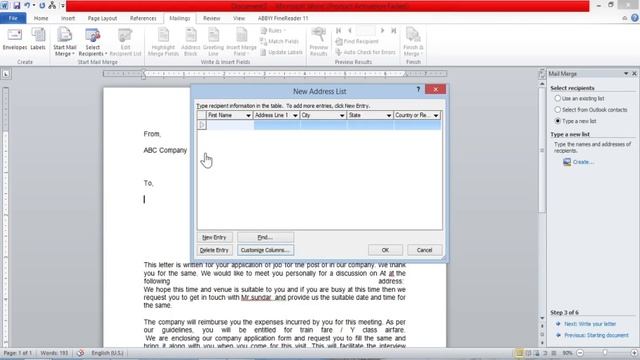Image resolution: width=640 pixels, height=360 pixels.
Task: Switch to Insert tab
Action: point(68,18)
